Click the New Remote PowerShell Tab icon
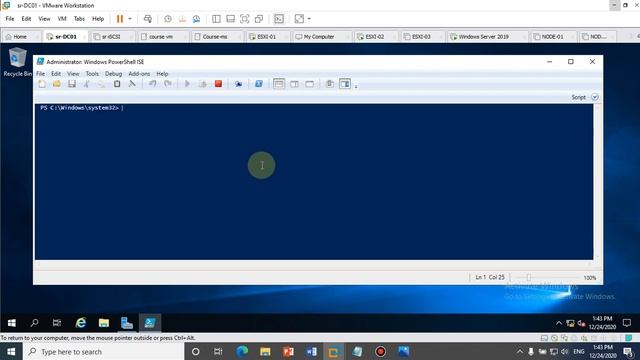Image resolution: width=640 pixels, height=360 pixels. click(x=238, y=84)
